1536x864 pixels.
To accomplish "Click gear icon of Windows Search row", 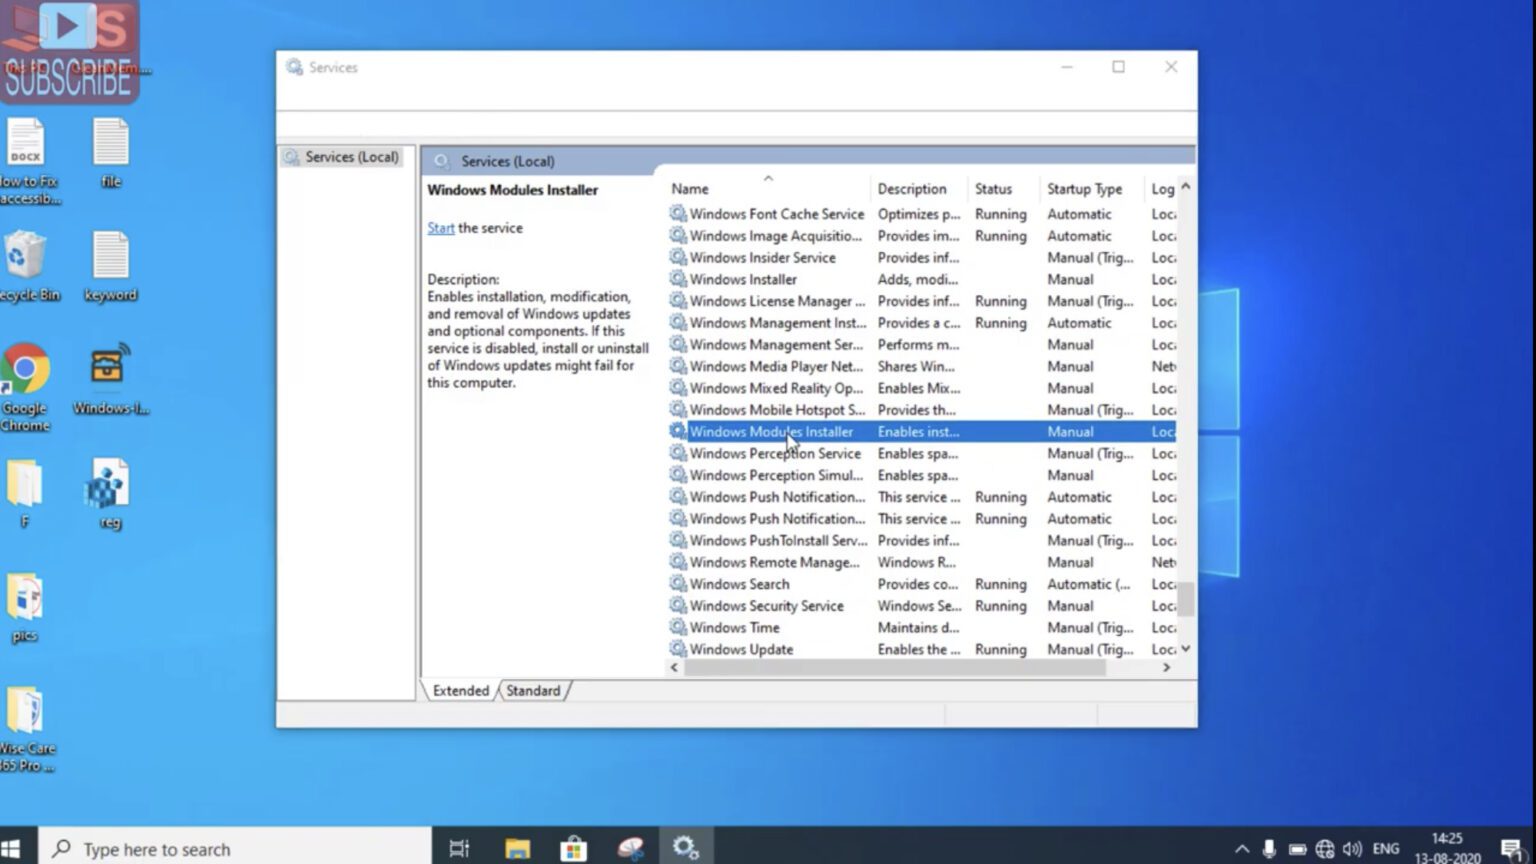I will (678, 584).
